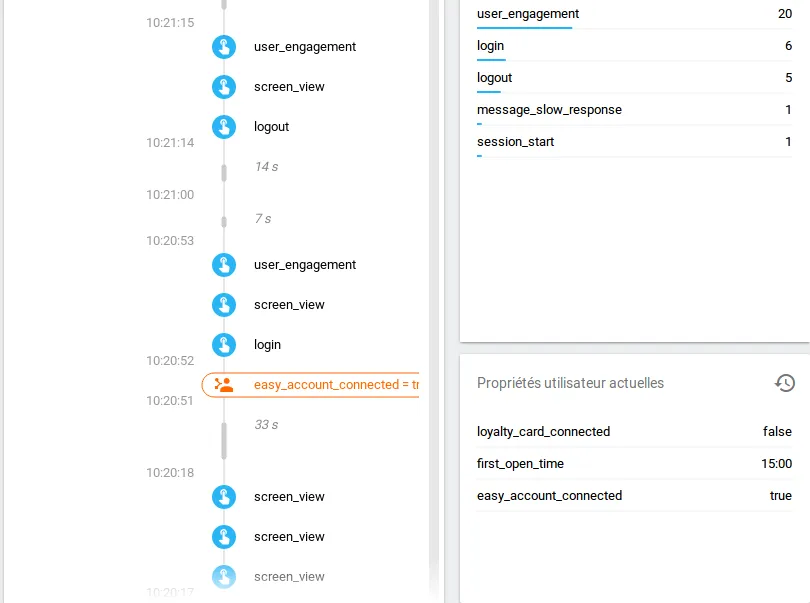Click the screen_view icon above login
The height and width of the screenshot is (603, 810).
pos(224,305)
